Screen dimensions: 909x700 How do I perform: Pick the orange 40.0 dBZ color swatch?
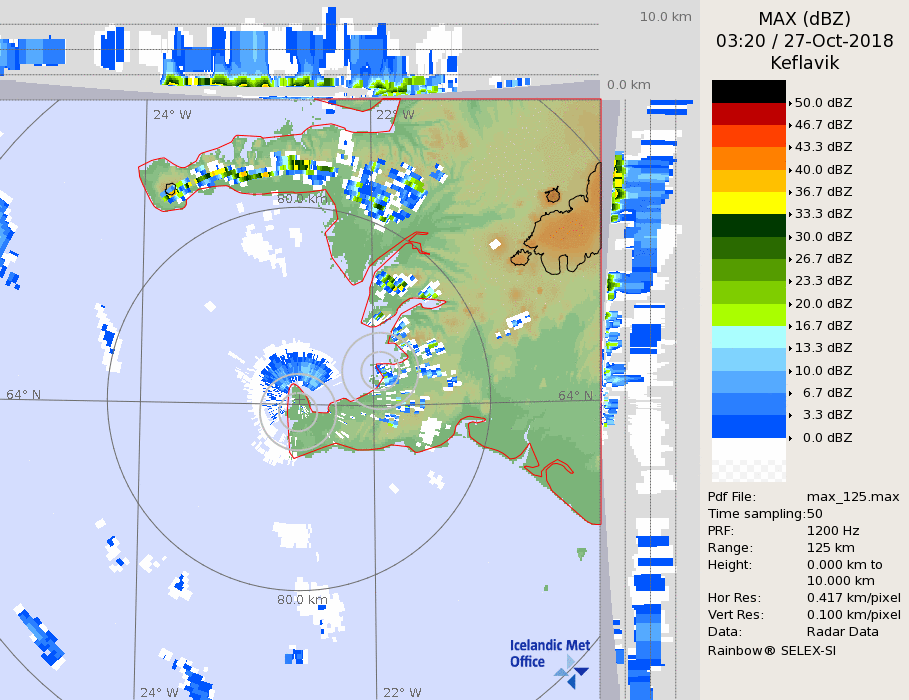tap(748, 158)
